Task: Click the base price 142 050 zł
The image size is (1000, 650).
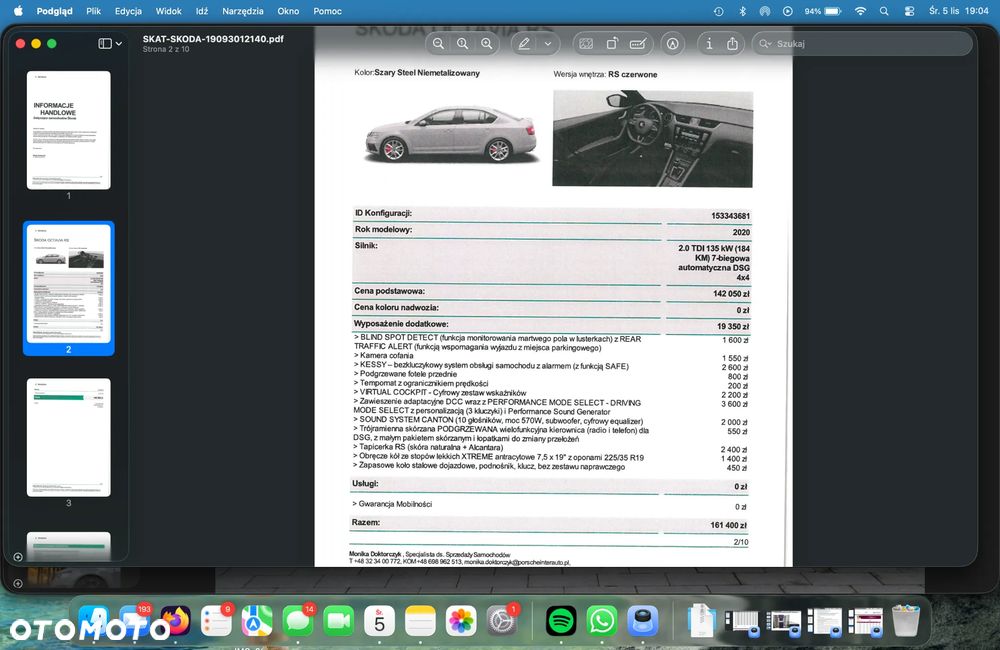Action: pos(732,293)
